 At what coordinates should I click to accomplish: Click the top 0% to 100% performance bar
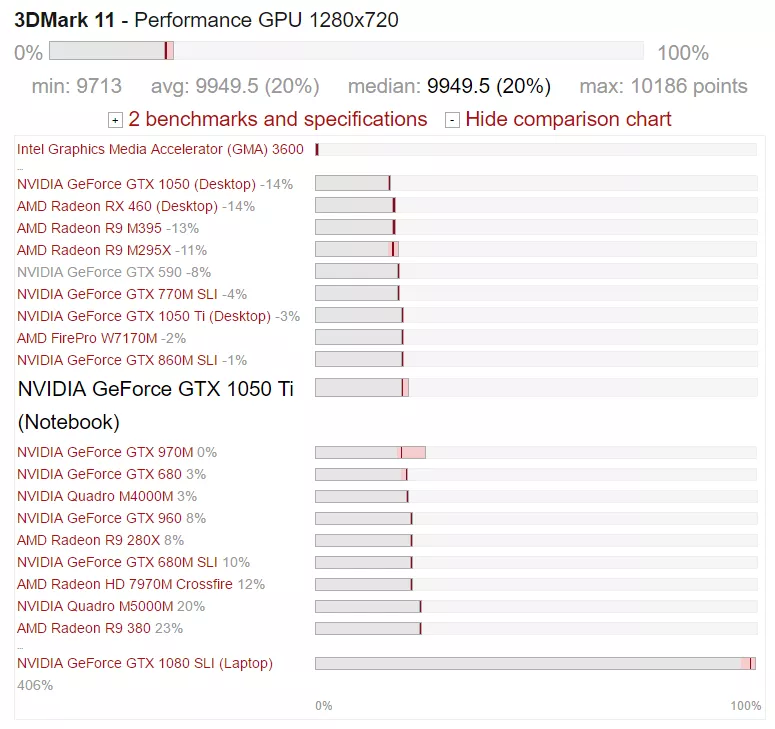(345, 51)
